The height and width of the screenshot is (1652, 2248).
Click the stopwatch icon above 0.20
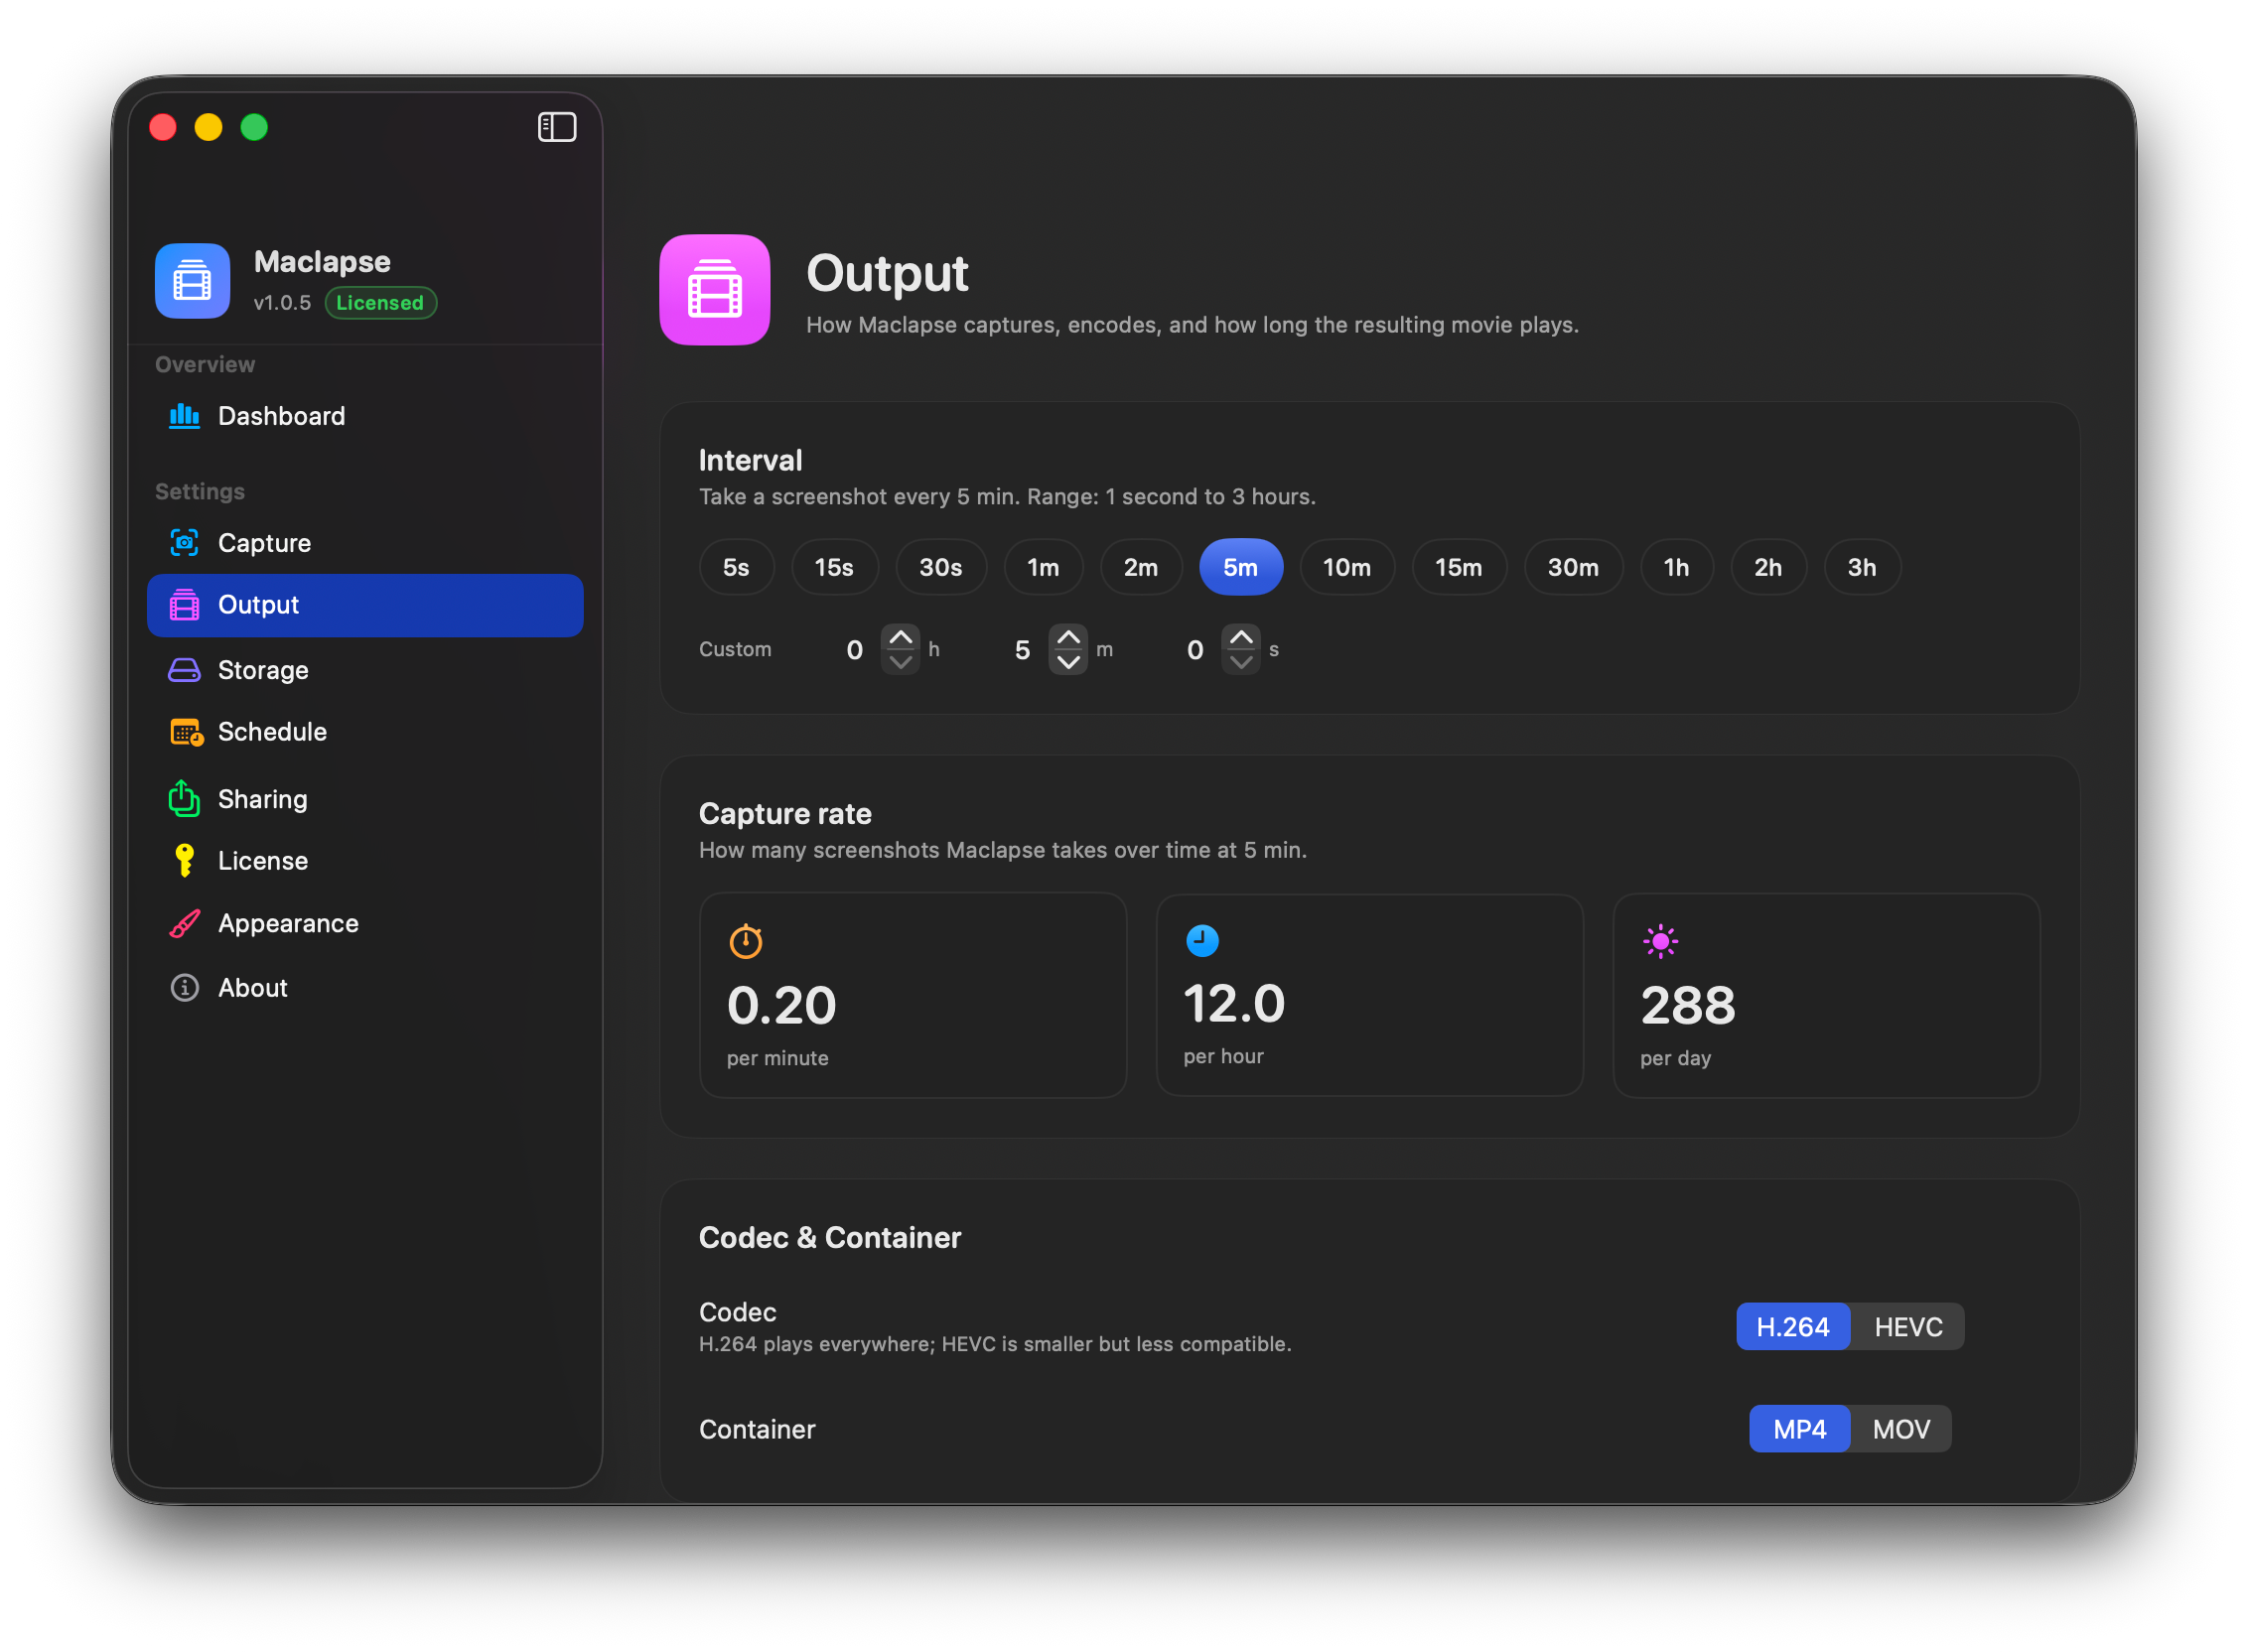pyautogui.click(x=746, y=941)
